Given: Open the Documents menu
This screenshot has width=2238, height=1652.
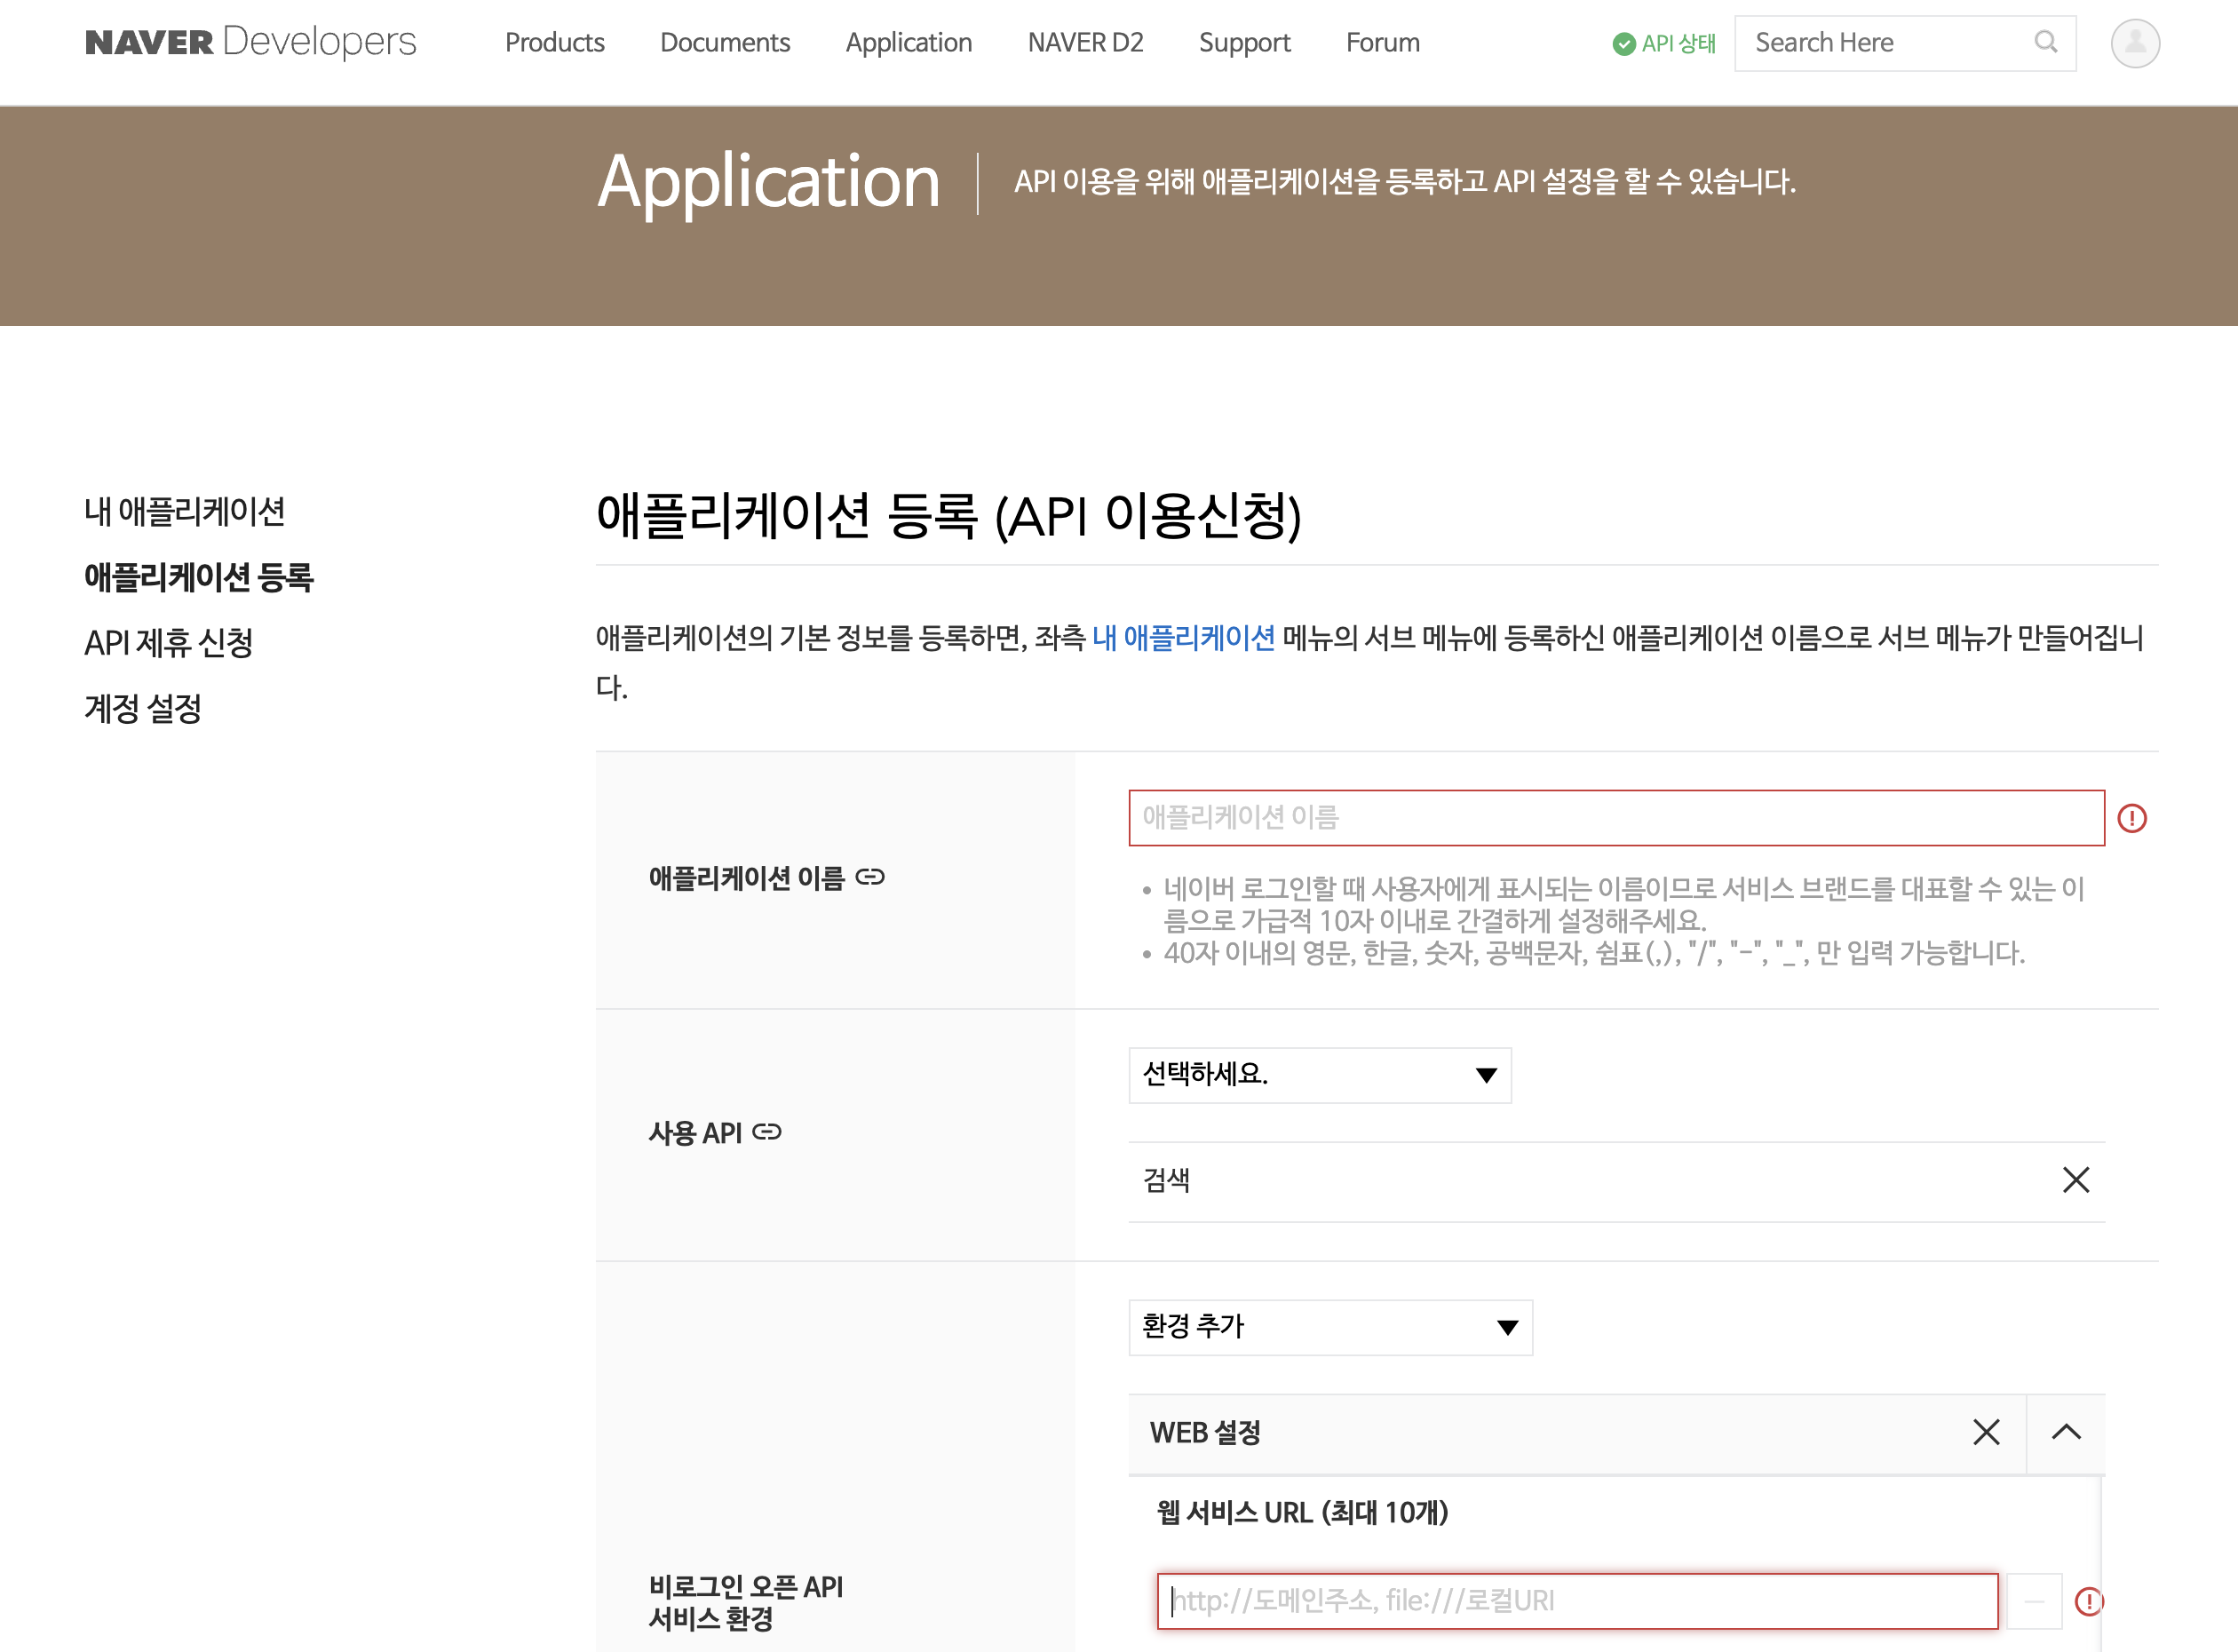Looking at the screenshot, I should [724, 43].
